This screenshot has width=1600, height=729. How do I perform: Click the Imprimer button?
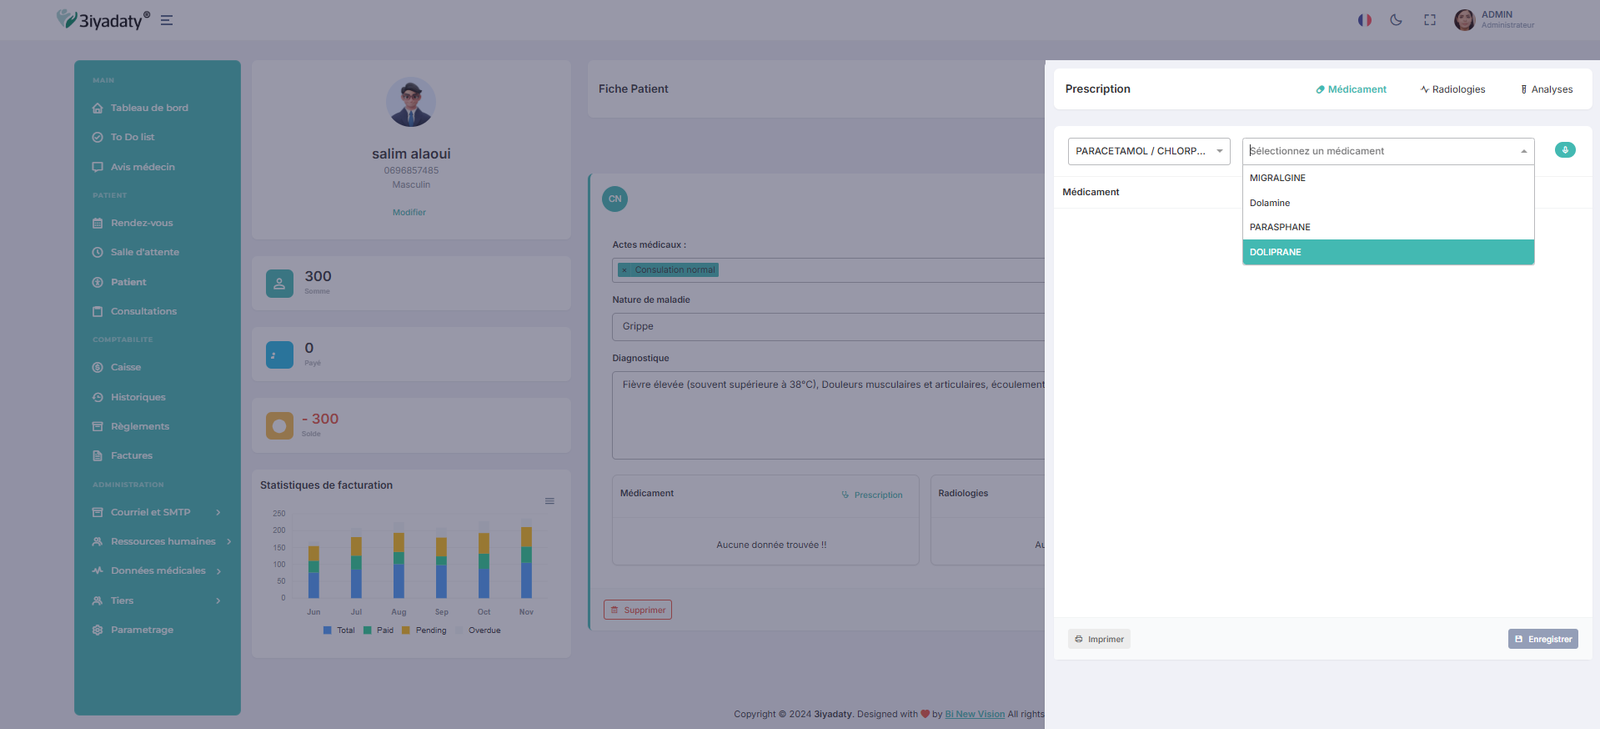(1099, 639)
